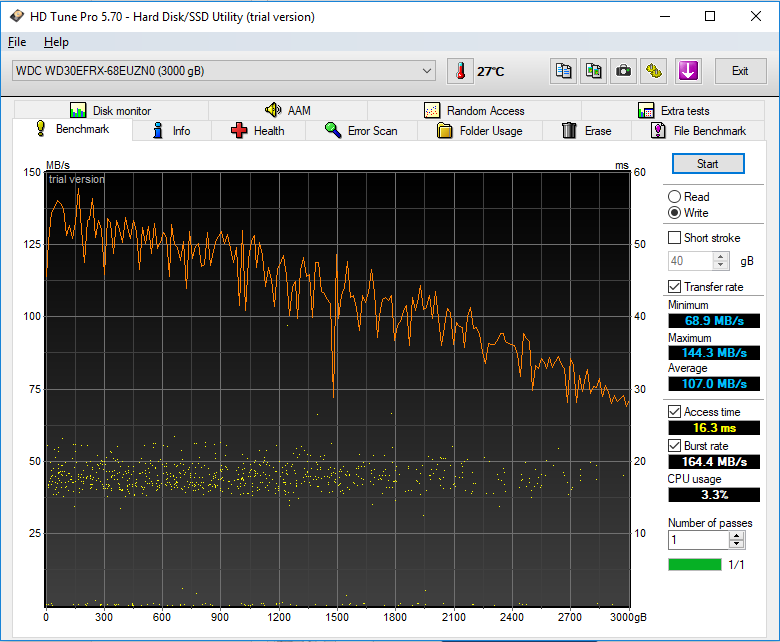Click the Random Access tab icon
Viewport: 780px width, 642px height.
pos(432,110)
